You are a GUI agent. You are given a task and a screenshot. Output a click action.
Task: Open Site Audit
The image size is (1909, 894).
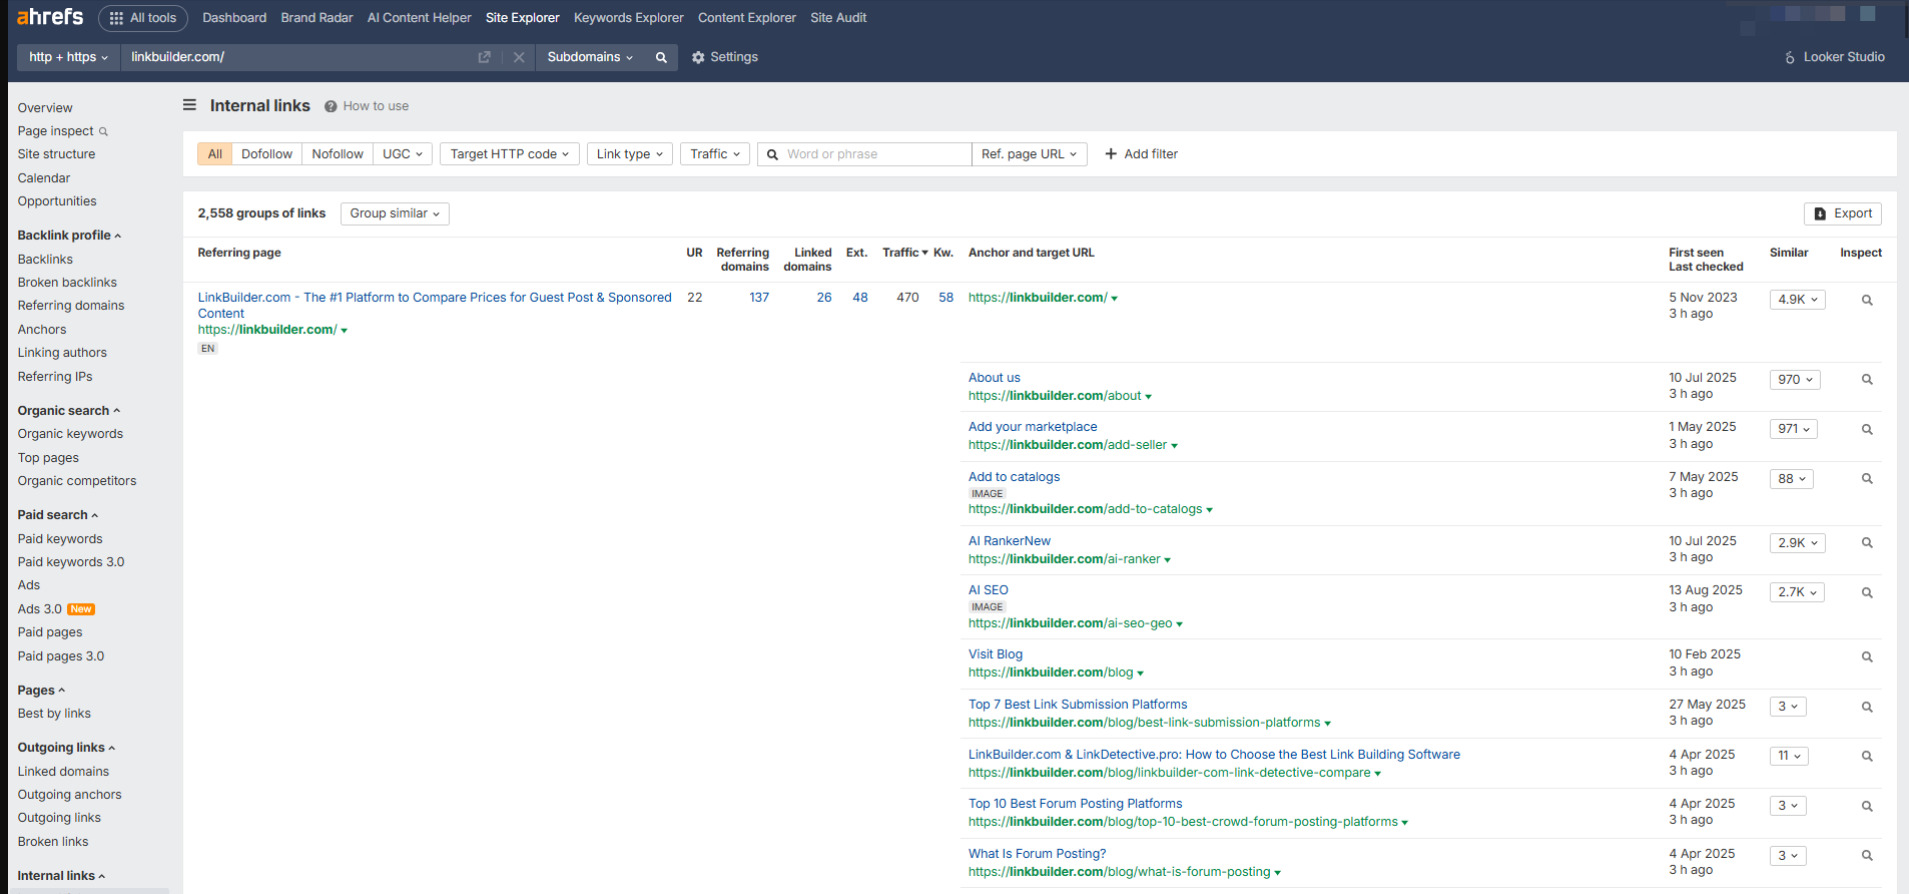tap(838, 18)
